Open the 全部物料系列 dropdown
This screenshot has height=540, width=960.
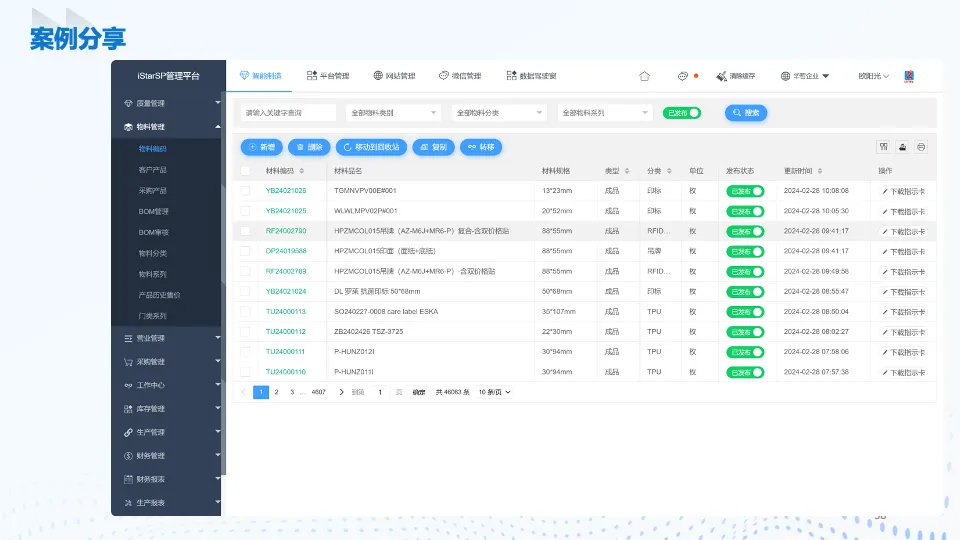tap(605, 113)
